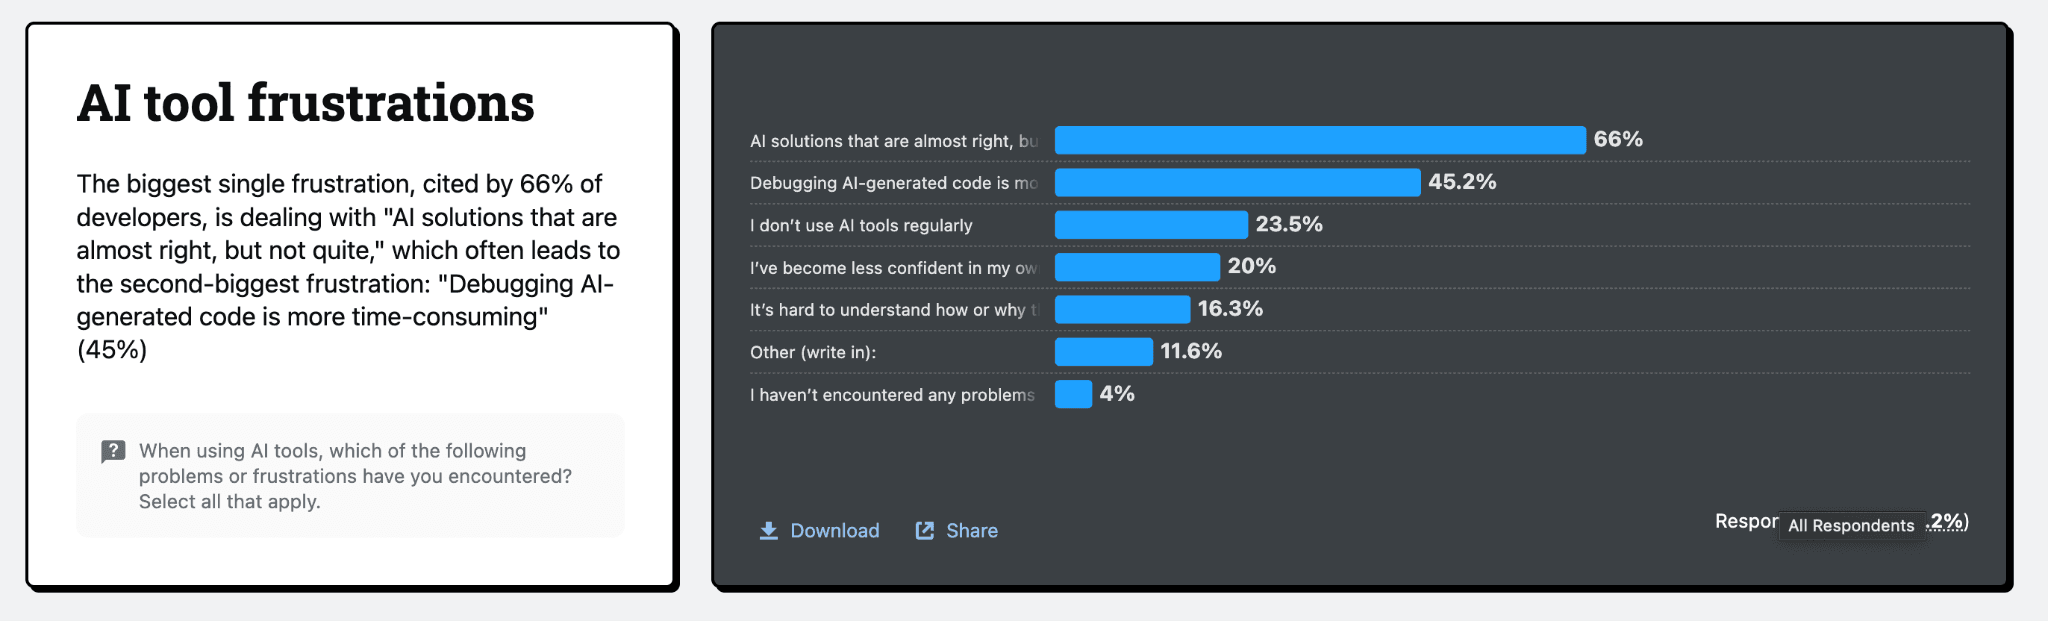This screenshot has width=2048, height=621.
Task: Select the 66% bar for almost-right solutions
Action: 1320,140
